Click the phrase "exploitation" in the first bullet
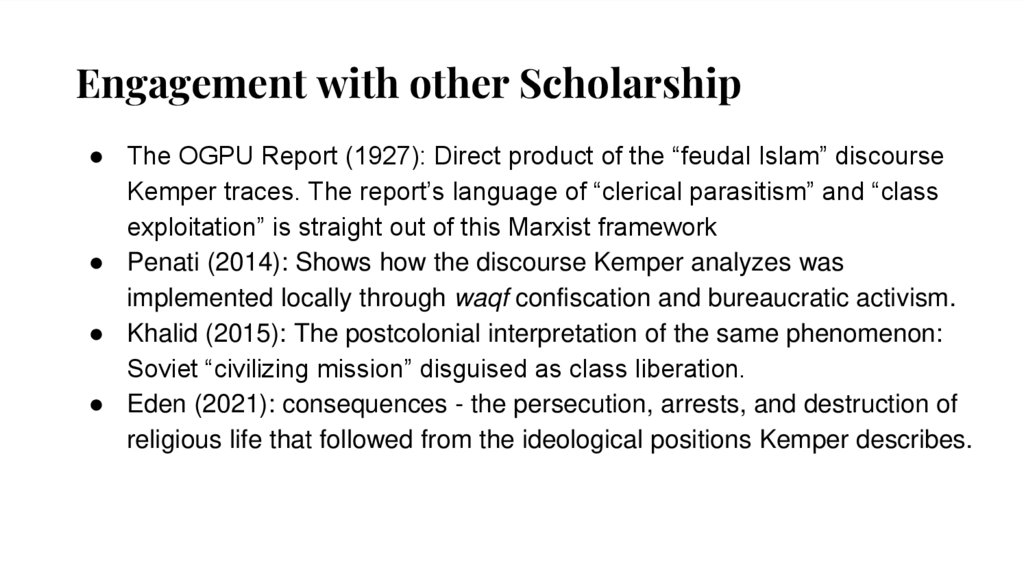The image size is (1024, 574). [x=188, y=227]
